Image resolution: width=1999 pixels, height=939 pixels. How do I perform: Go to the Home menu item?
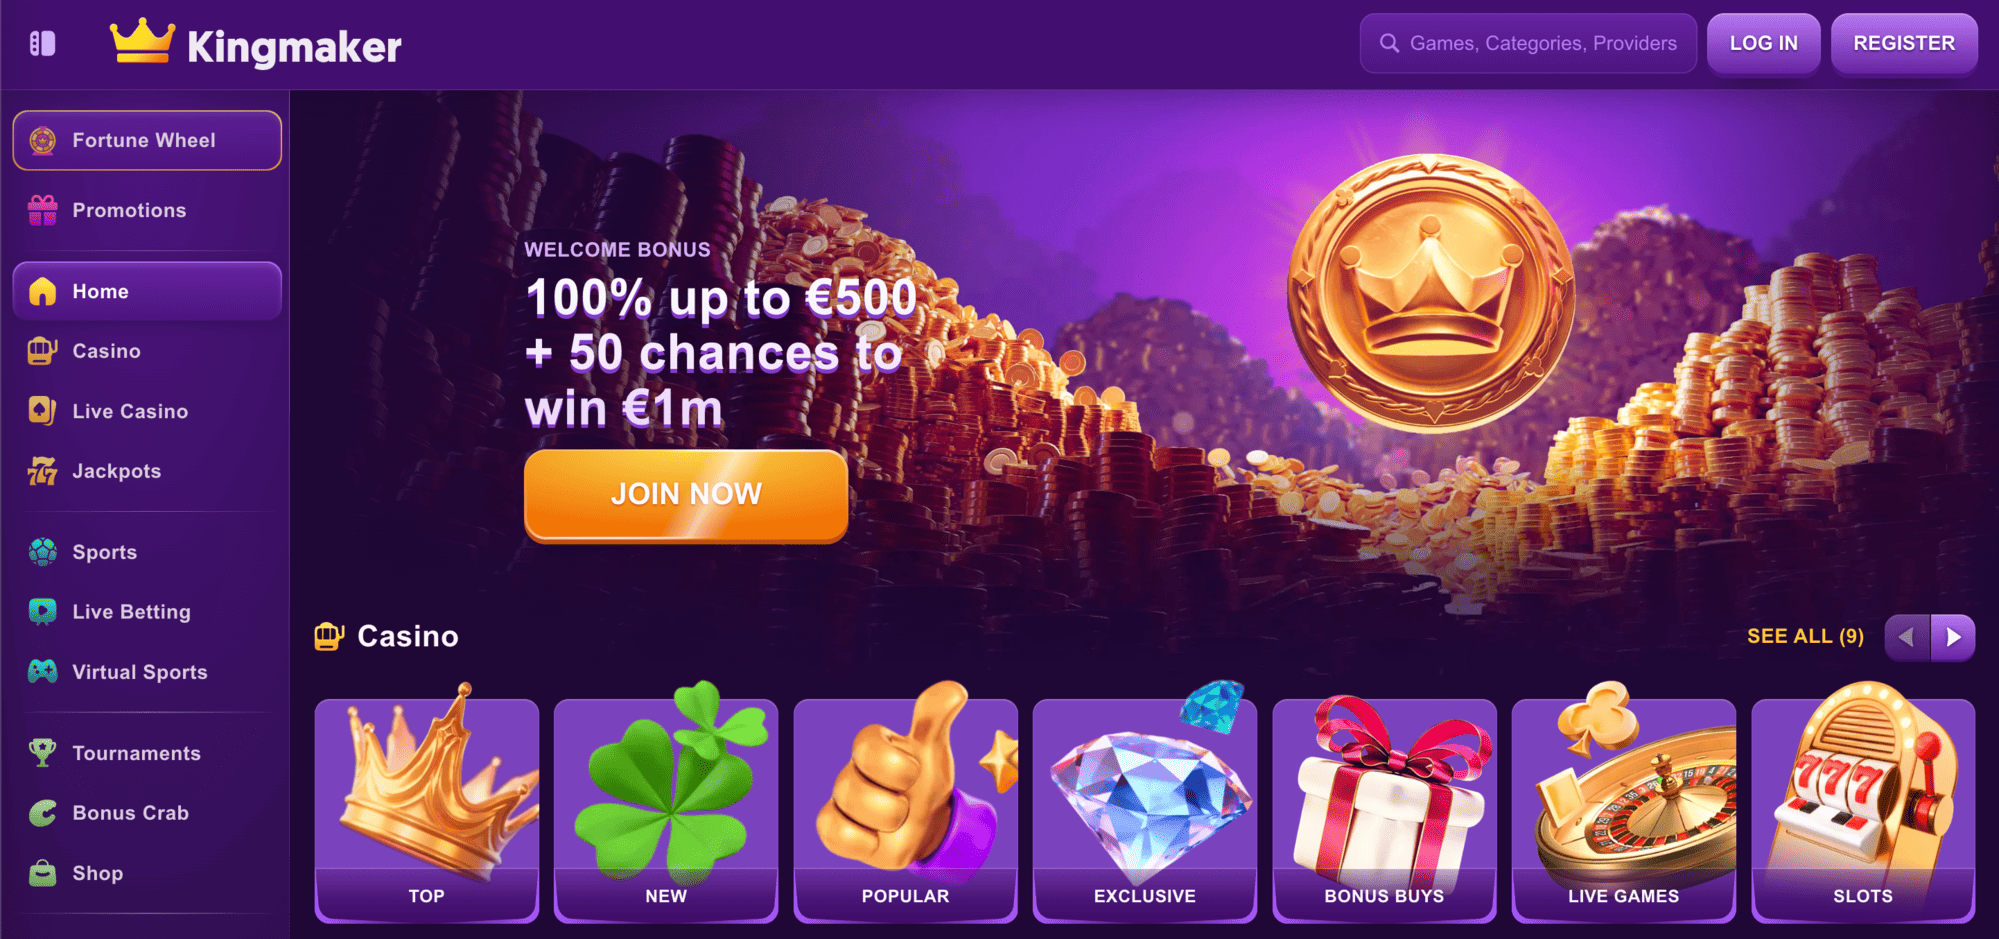click(147, 291)
